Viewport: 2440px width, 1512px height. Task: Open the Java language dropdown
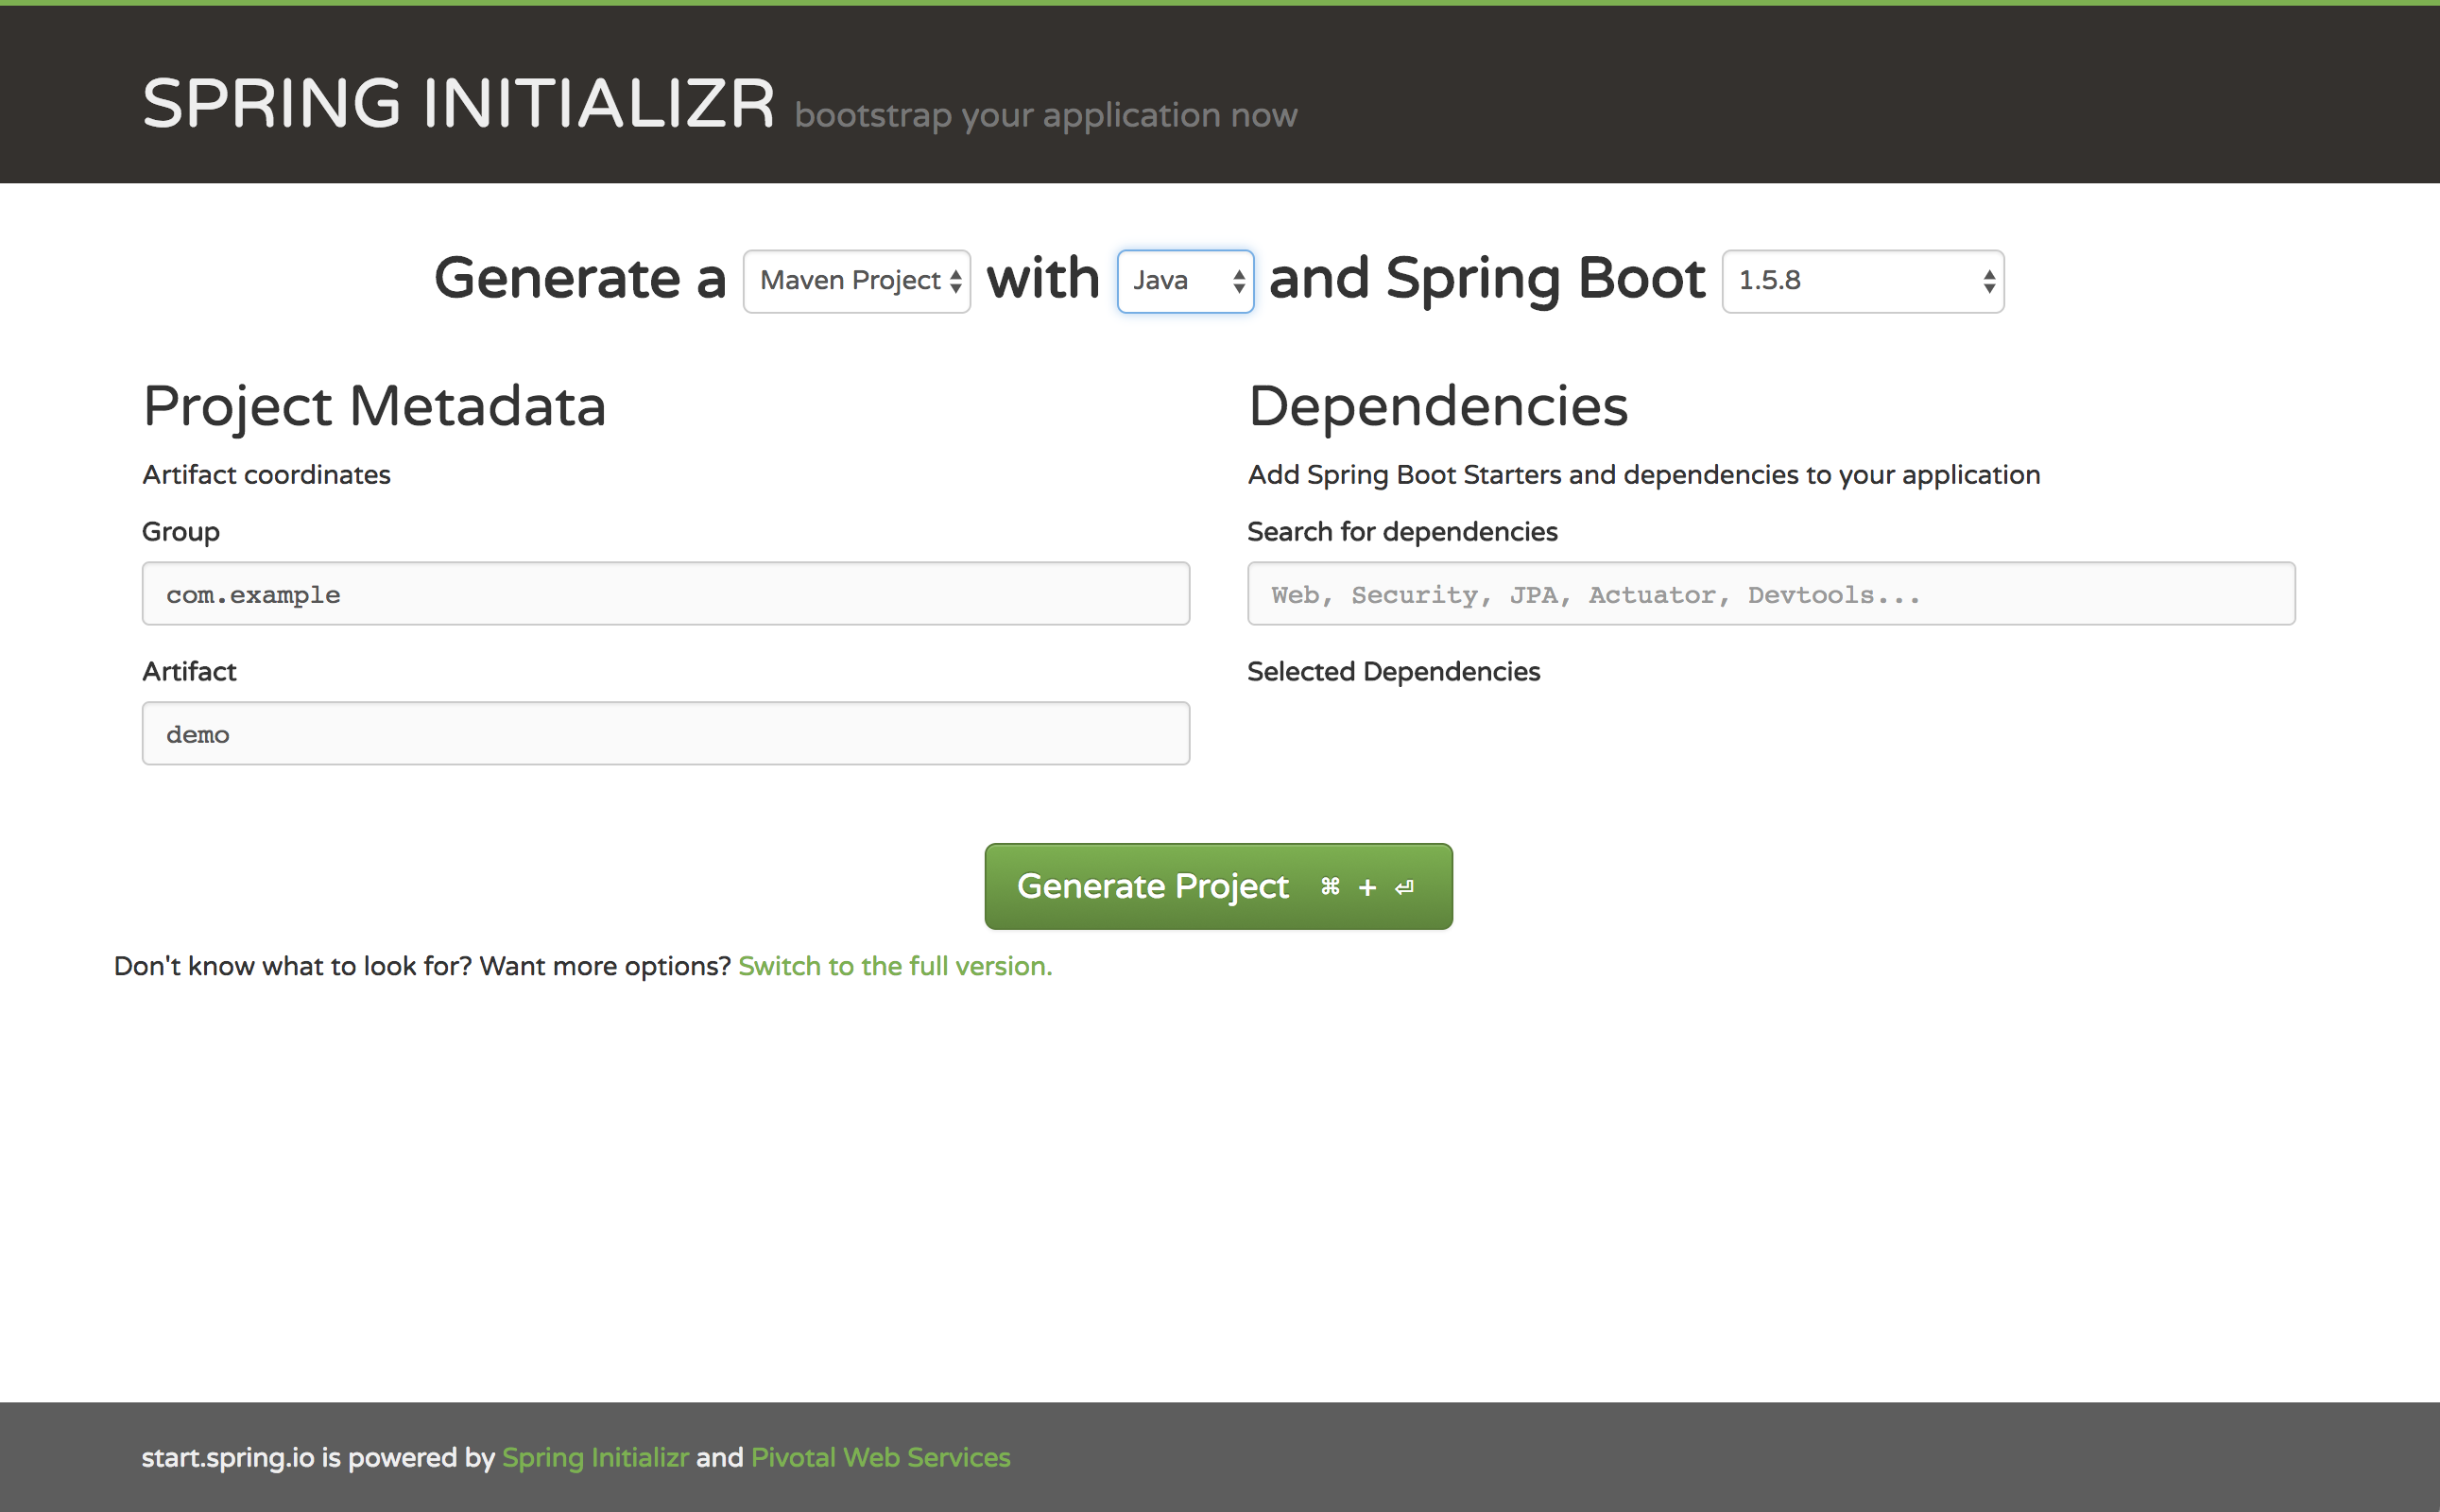pyautogui.click(x=1185, y=281)
